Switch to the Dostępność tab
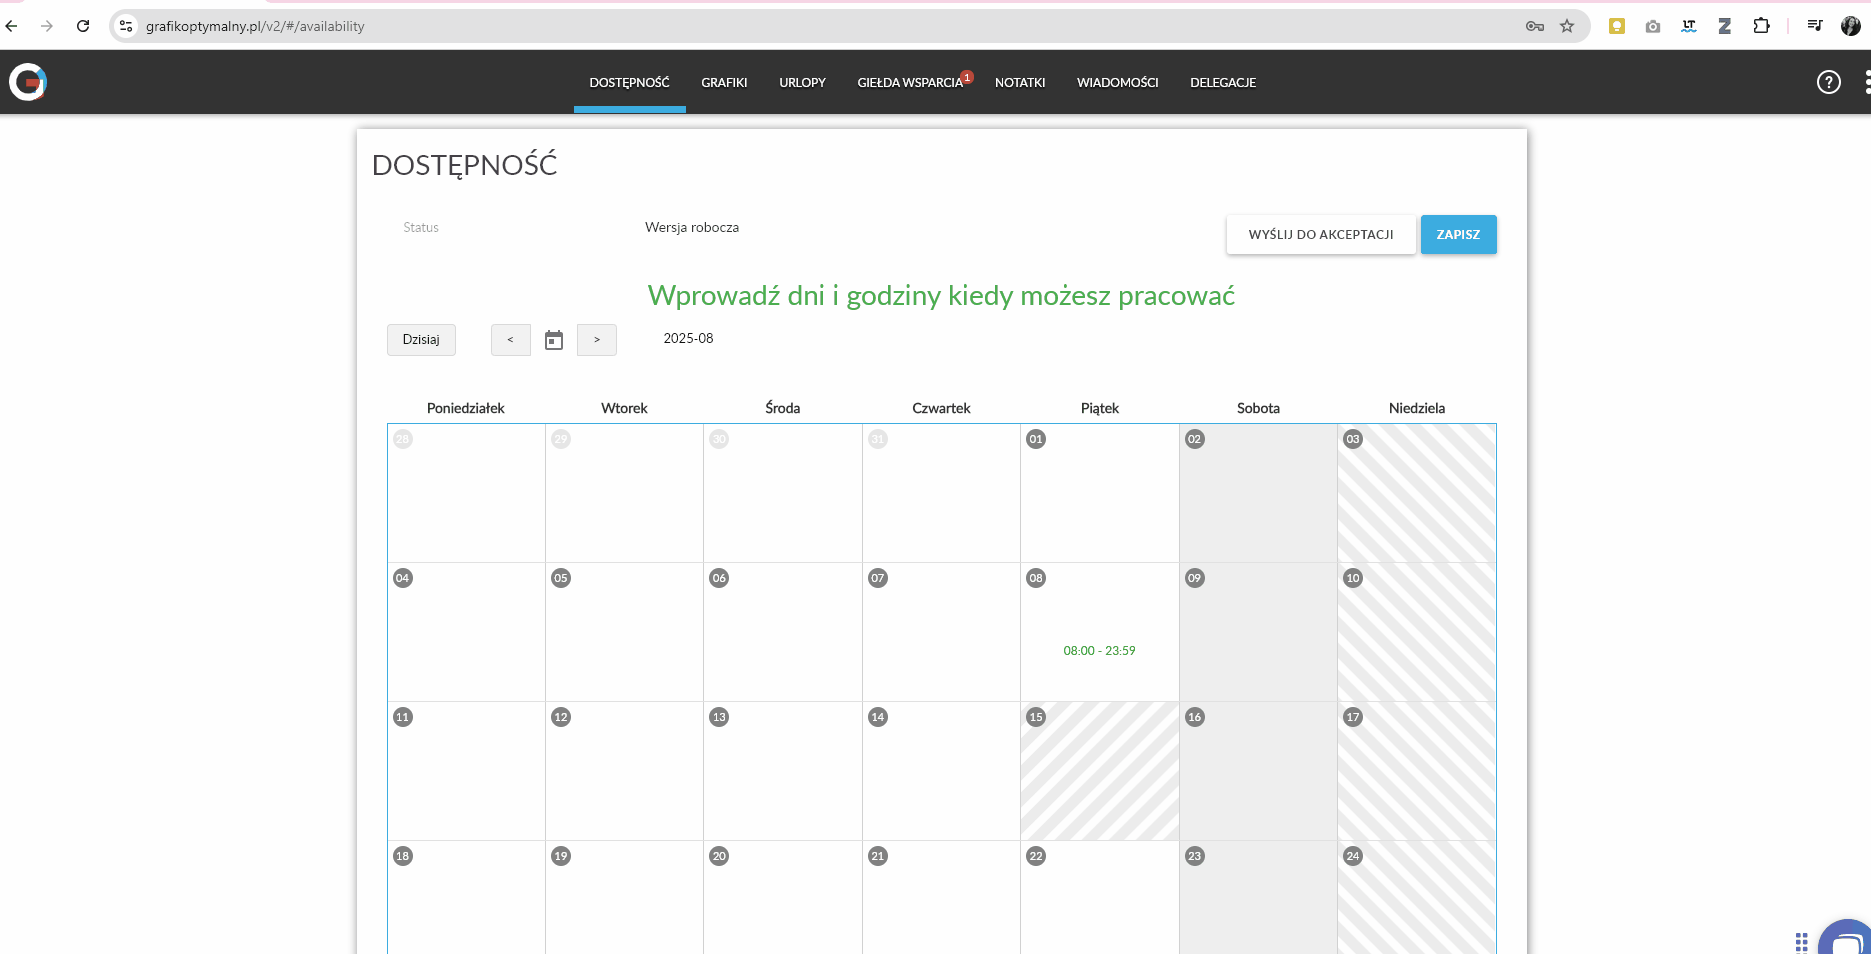The height and width of the screenshot is (954, 1871). coord(630,82)
